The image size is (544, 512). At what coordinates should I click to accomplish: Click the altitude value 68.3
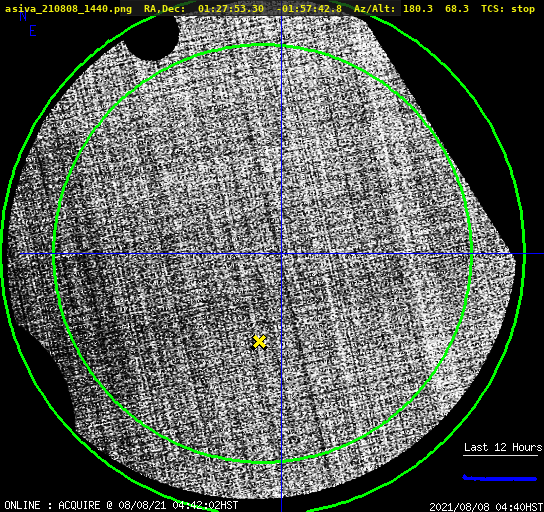[457, 9]
